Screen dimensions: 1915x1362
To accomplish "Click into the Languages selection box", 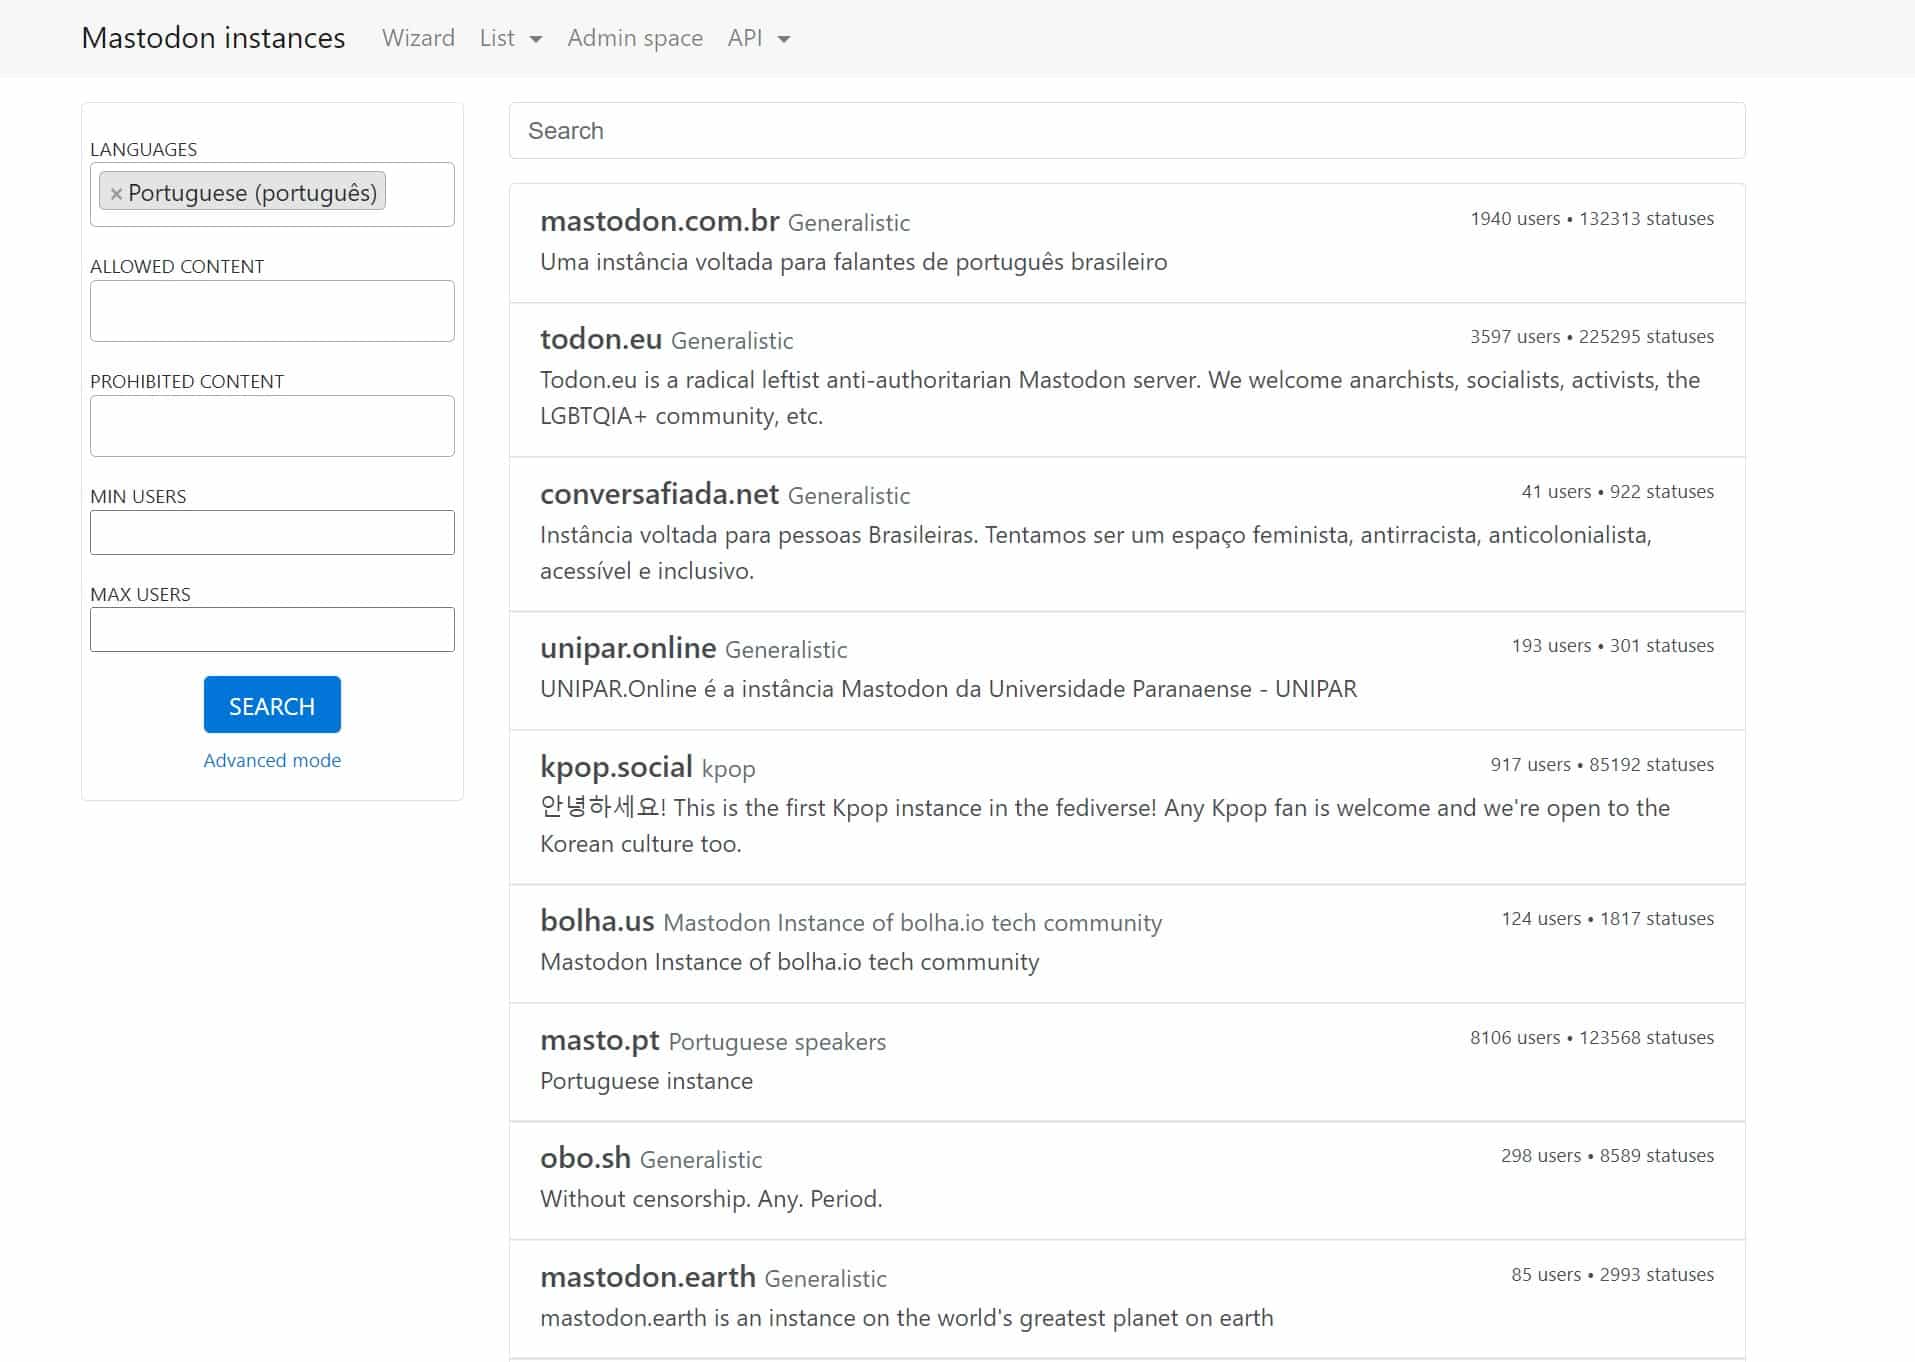I will (418, 194).
